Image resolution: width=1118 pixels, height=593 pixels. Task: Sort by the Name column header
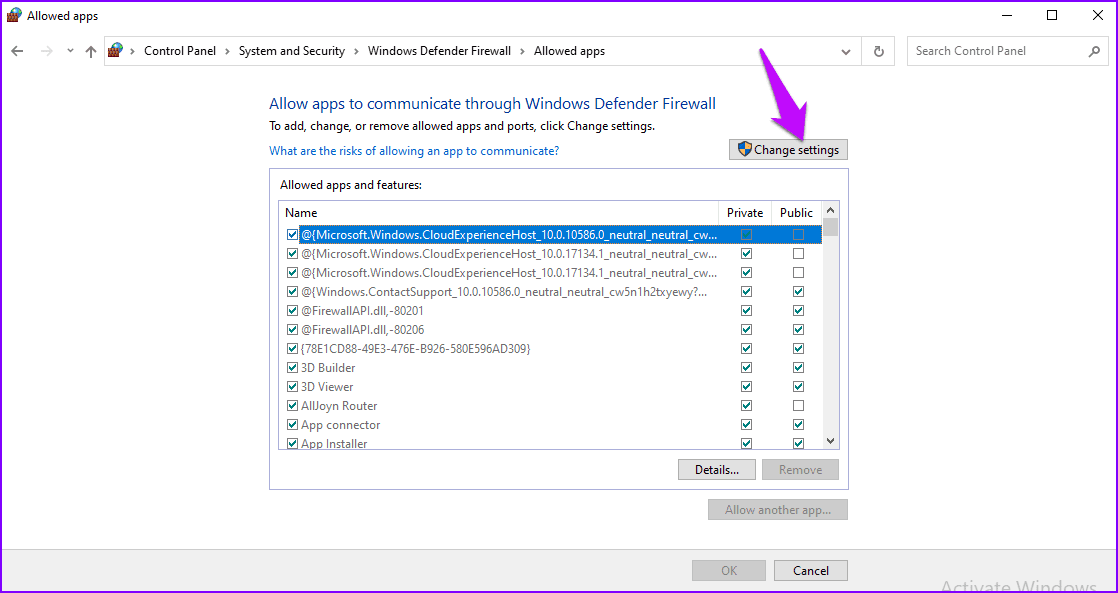498,212
